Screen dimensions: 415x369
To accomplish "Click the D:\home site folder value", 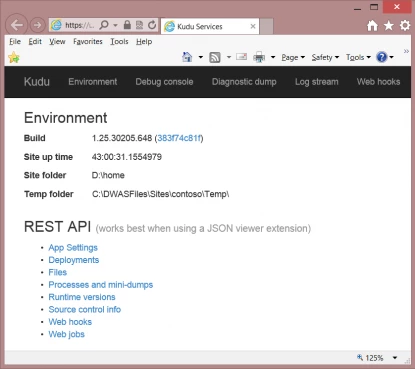I will (x=108, y=175).
